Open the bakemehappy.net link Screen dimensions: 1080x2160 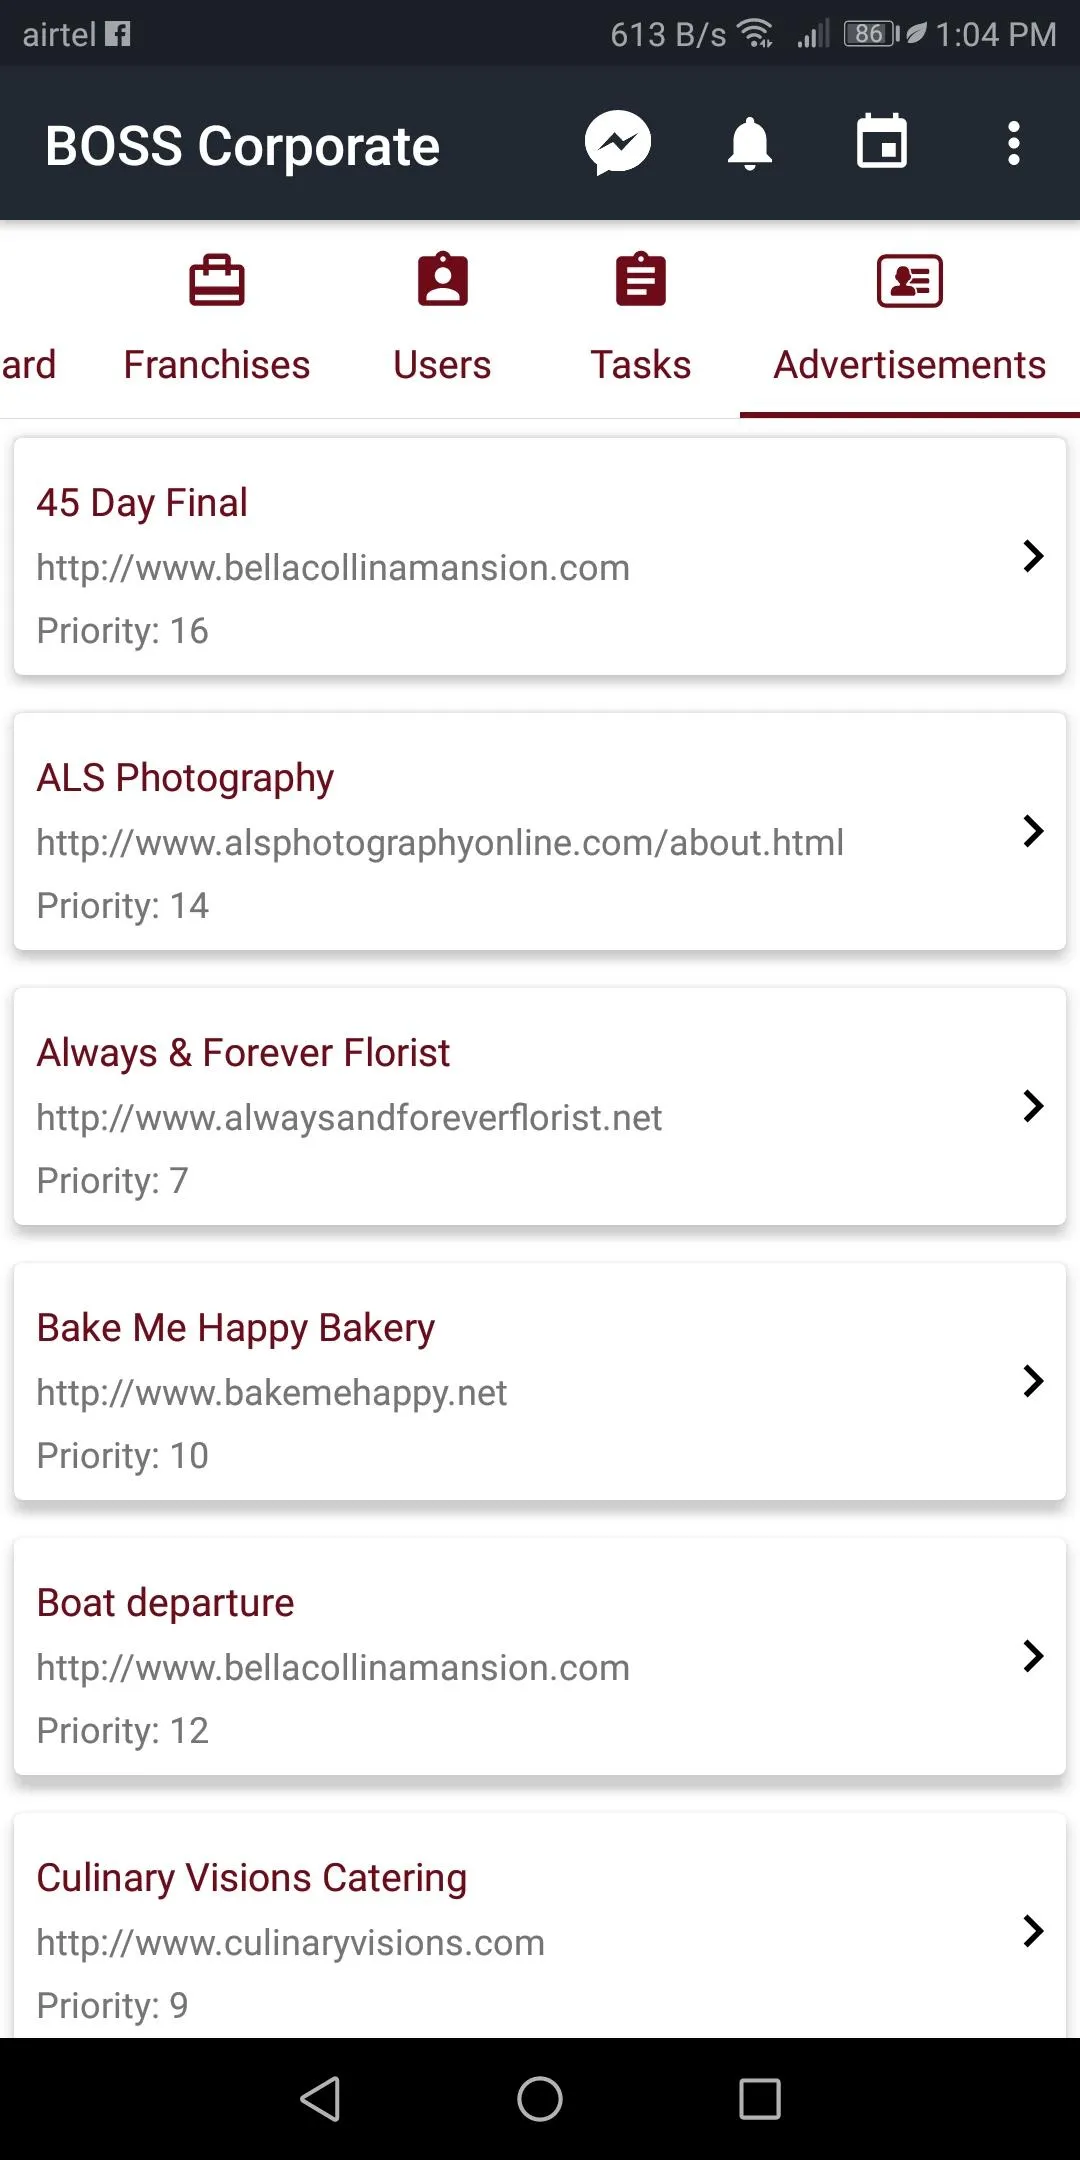pos(272,1393)
